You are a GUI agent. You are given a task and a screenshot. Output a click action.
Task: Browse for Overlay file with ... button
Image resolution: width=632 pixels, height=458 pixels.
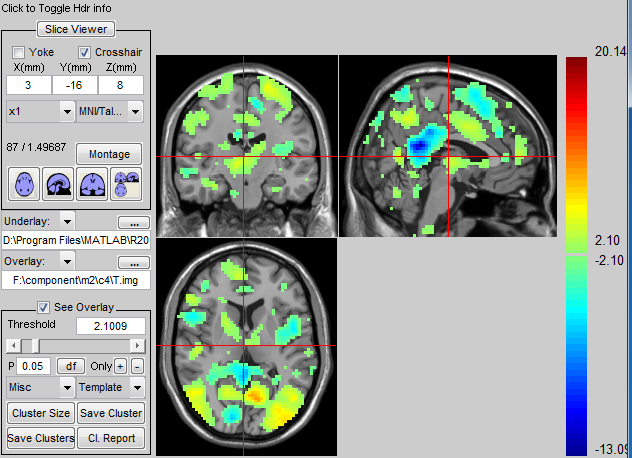[134, 263]
